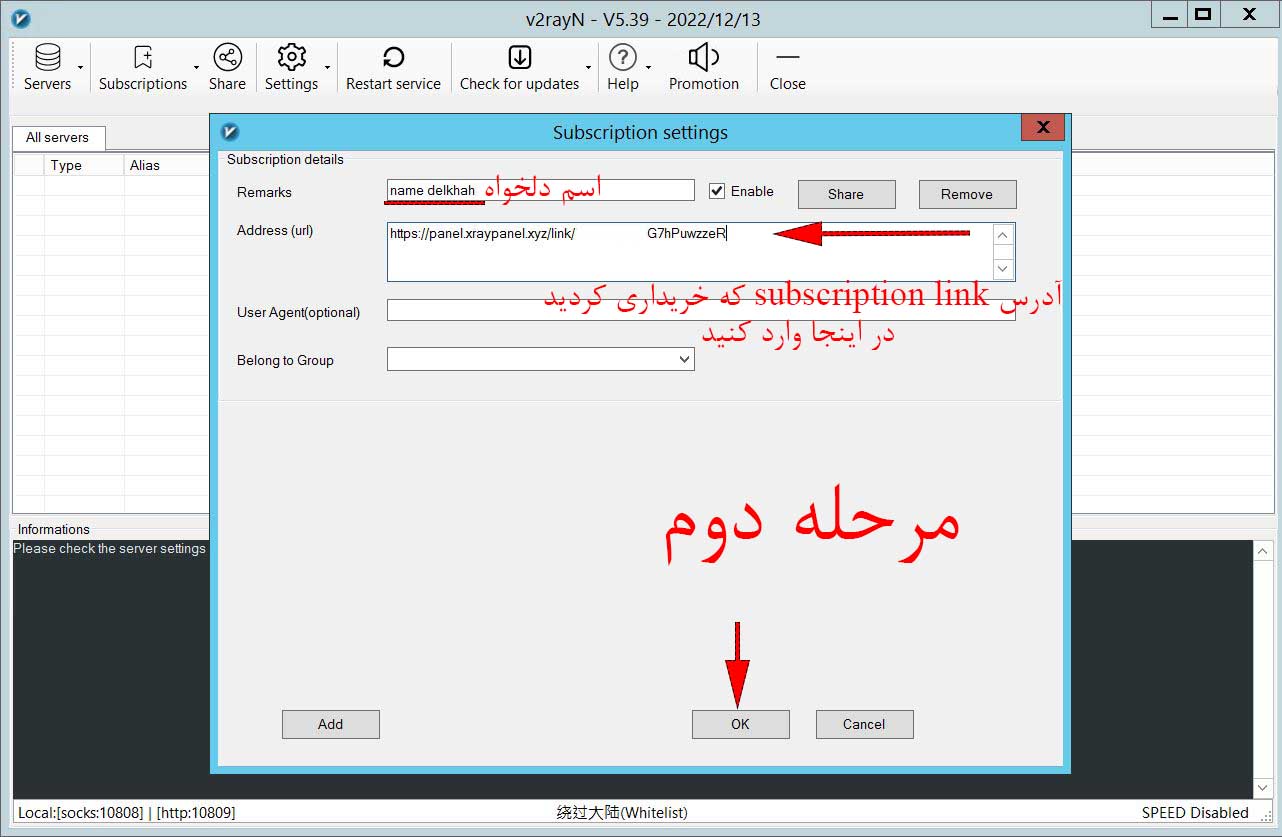Open the Settings gear icon
Image resolution: width=1282 pixels, height=837 pixels.
(x=291, y=57)
